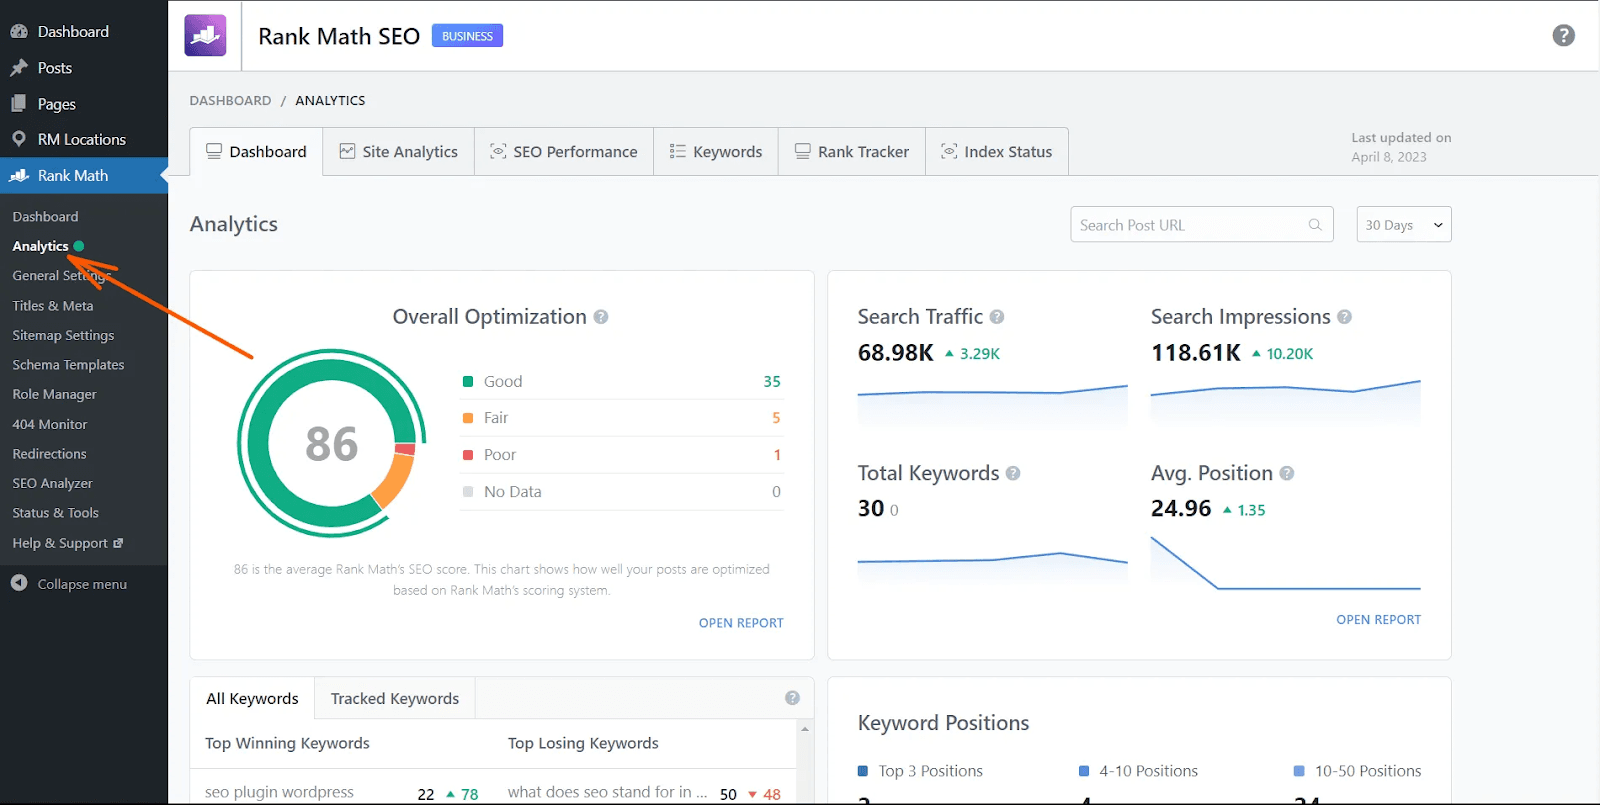Click the Avg. Position sparkline chart
This screenshot has height=805, width=1600.
1286,563
